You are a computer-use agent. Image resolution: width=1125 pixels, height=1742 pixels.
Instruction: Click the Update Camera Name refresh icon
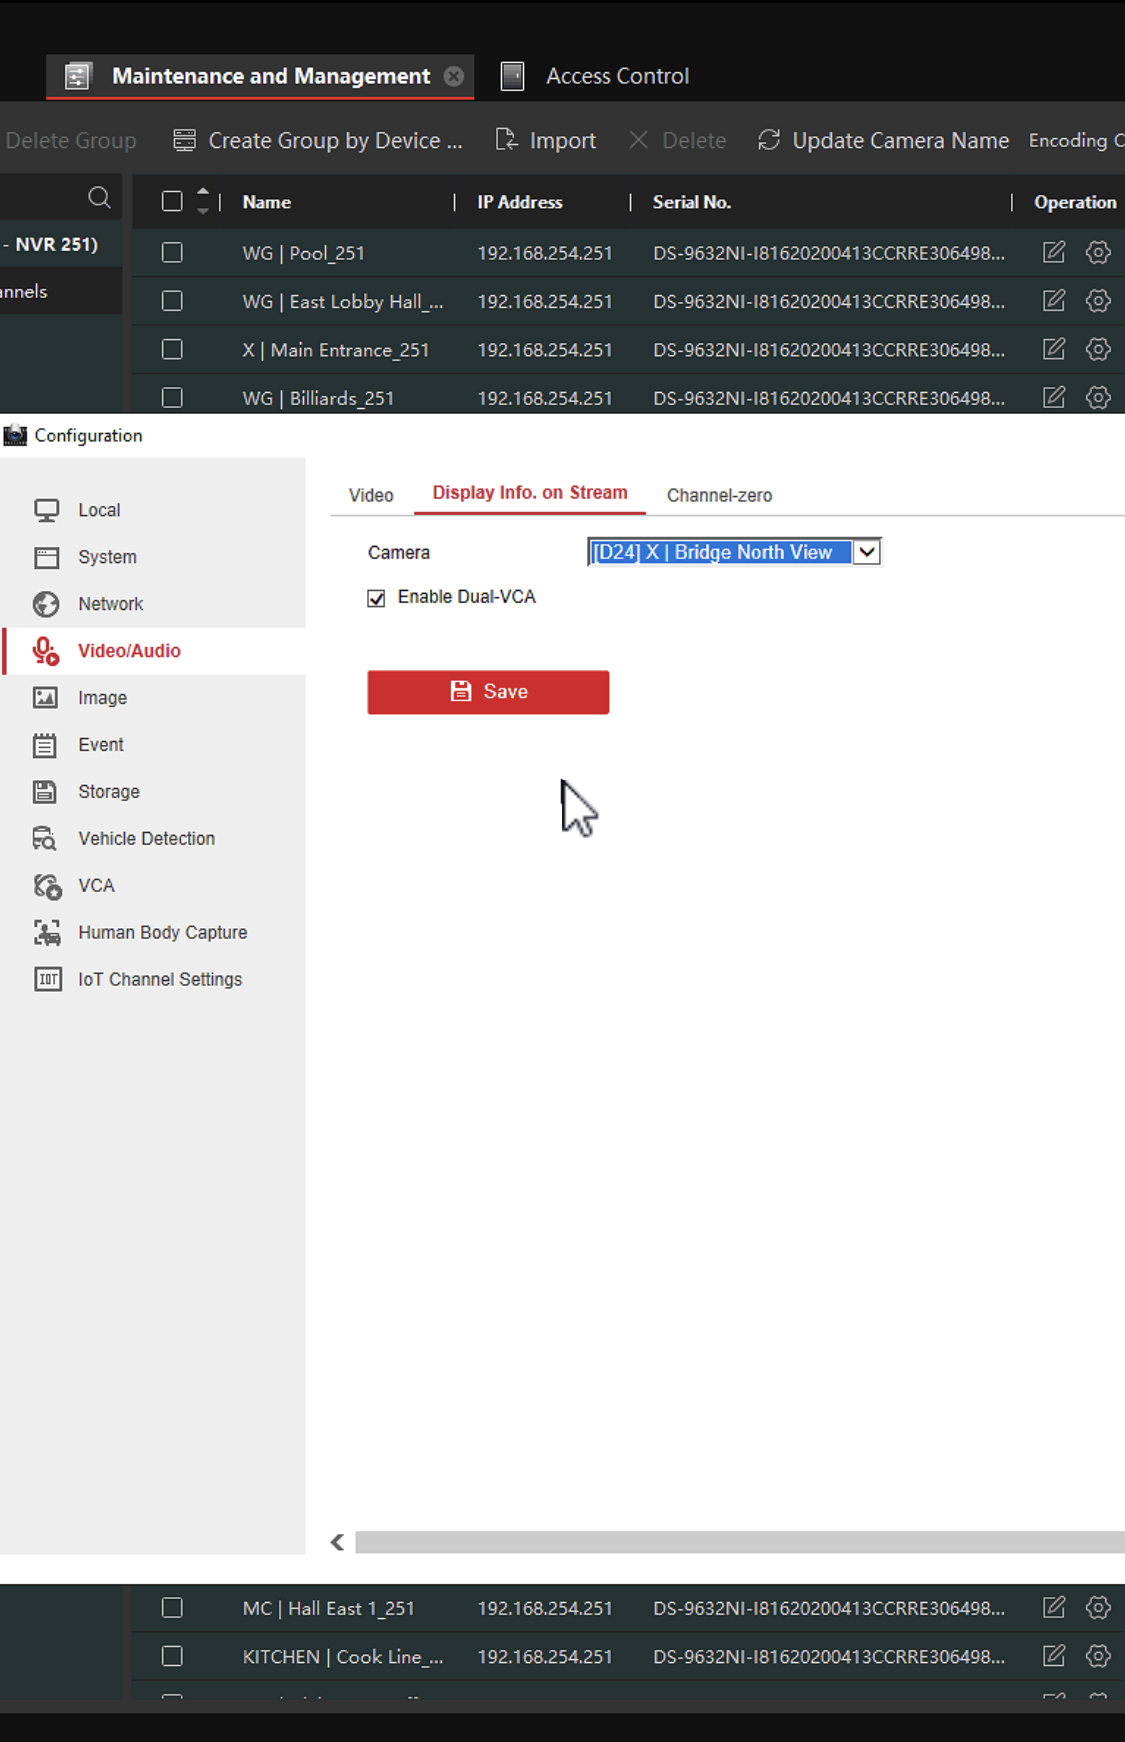click(769, 140)
